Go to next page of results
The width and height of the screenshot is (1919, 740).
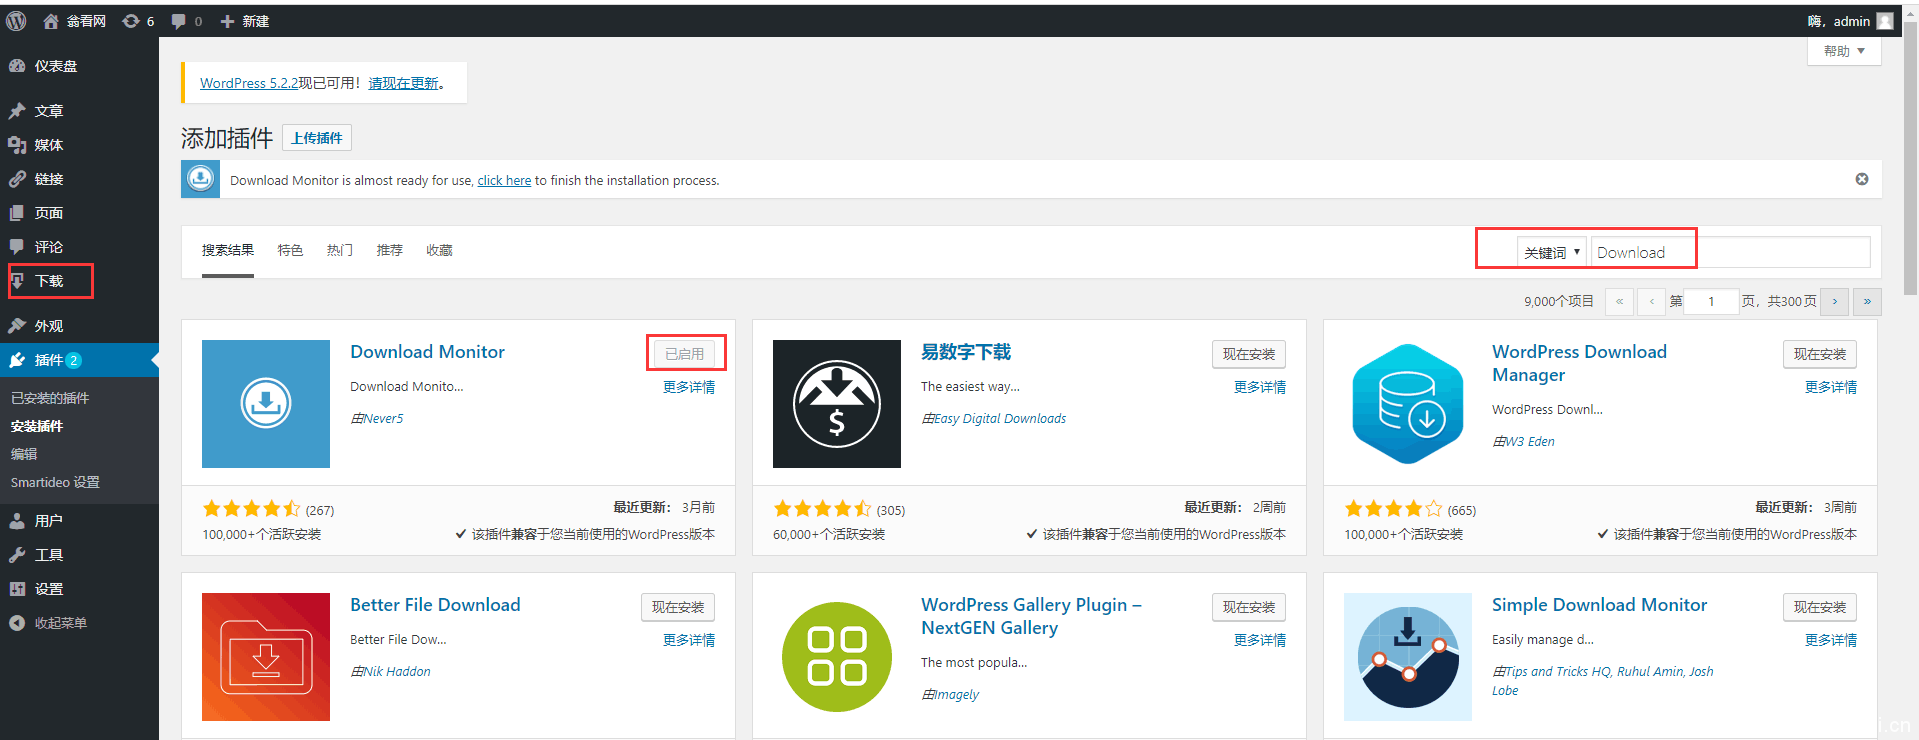1834,301
